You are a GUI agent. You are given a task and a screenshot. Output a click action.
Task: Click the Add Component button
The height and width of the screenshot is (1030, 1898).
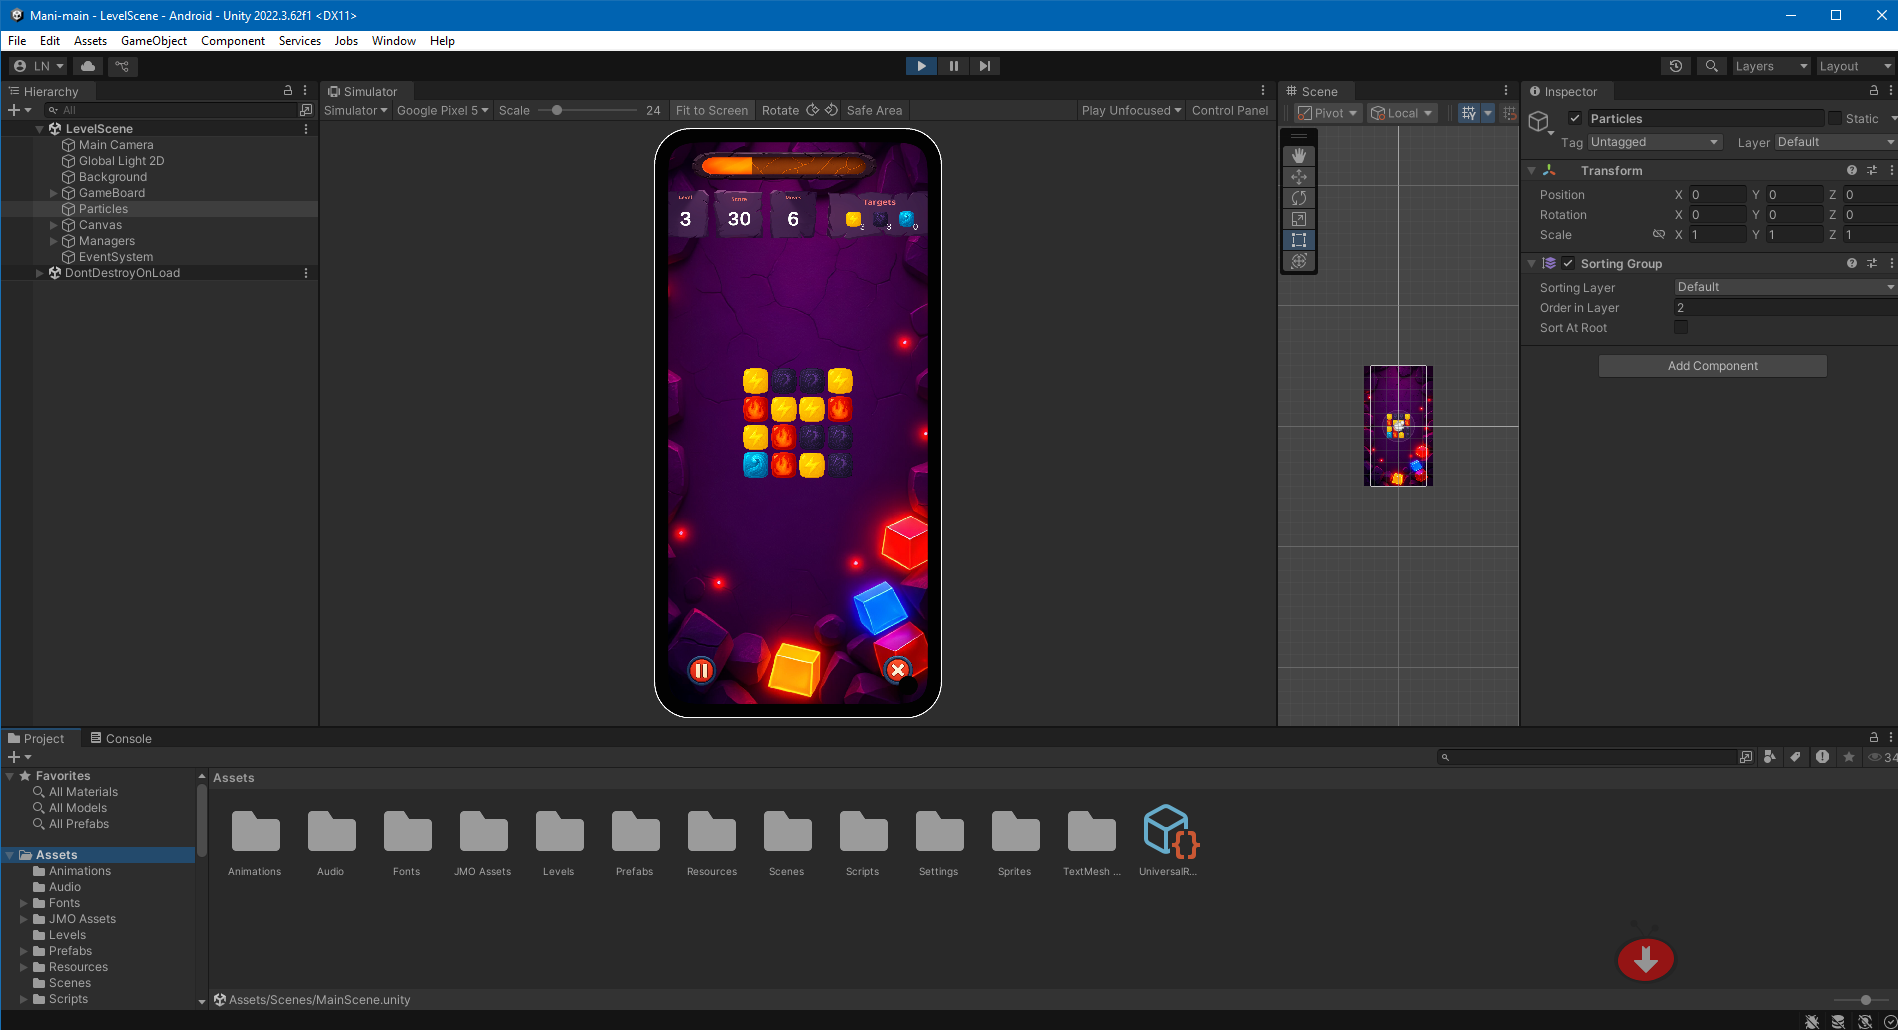(1712, 366)
